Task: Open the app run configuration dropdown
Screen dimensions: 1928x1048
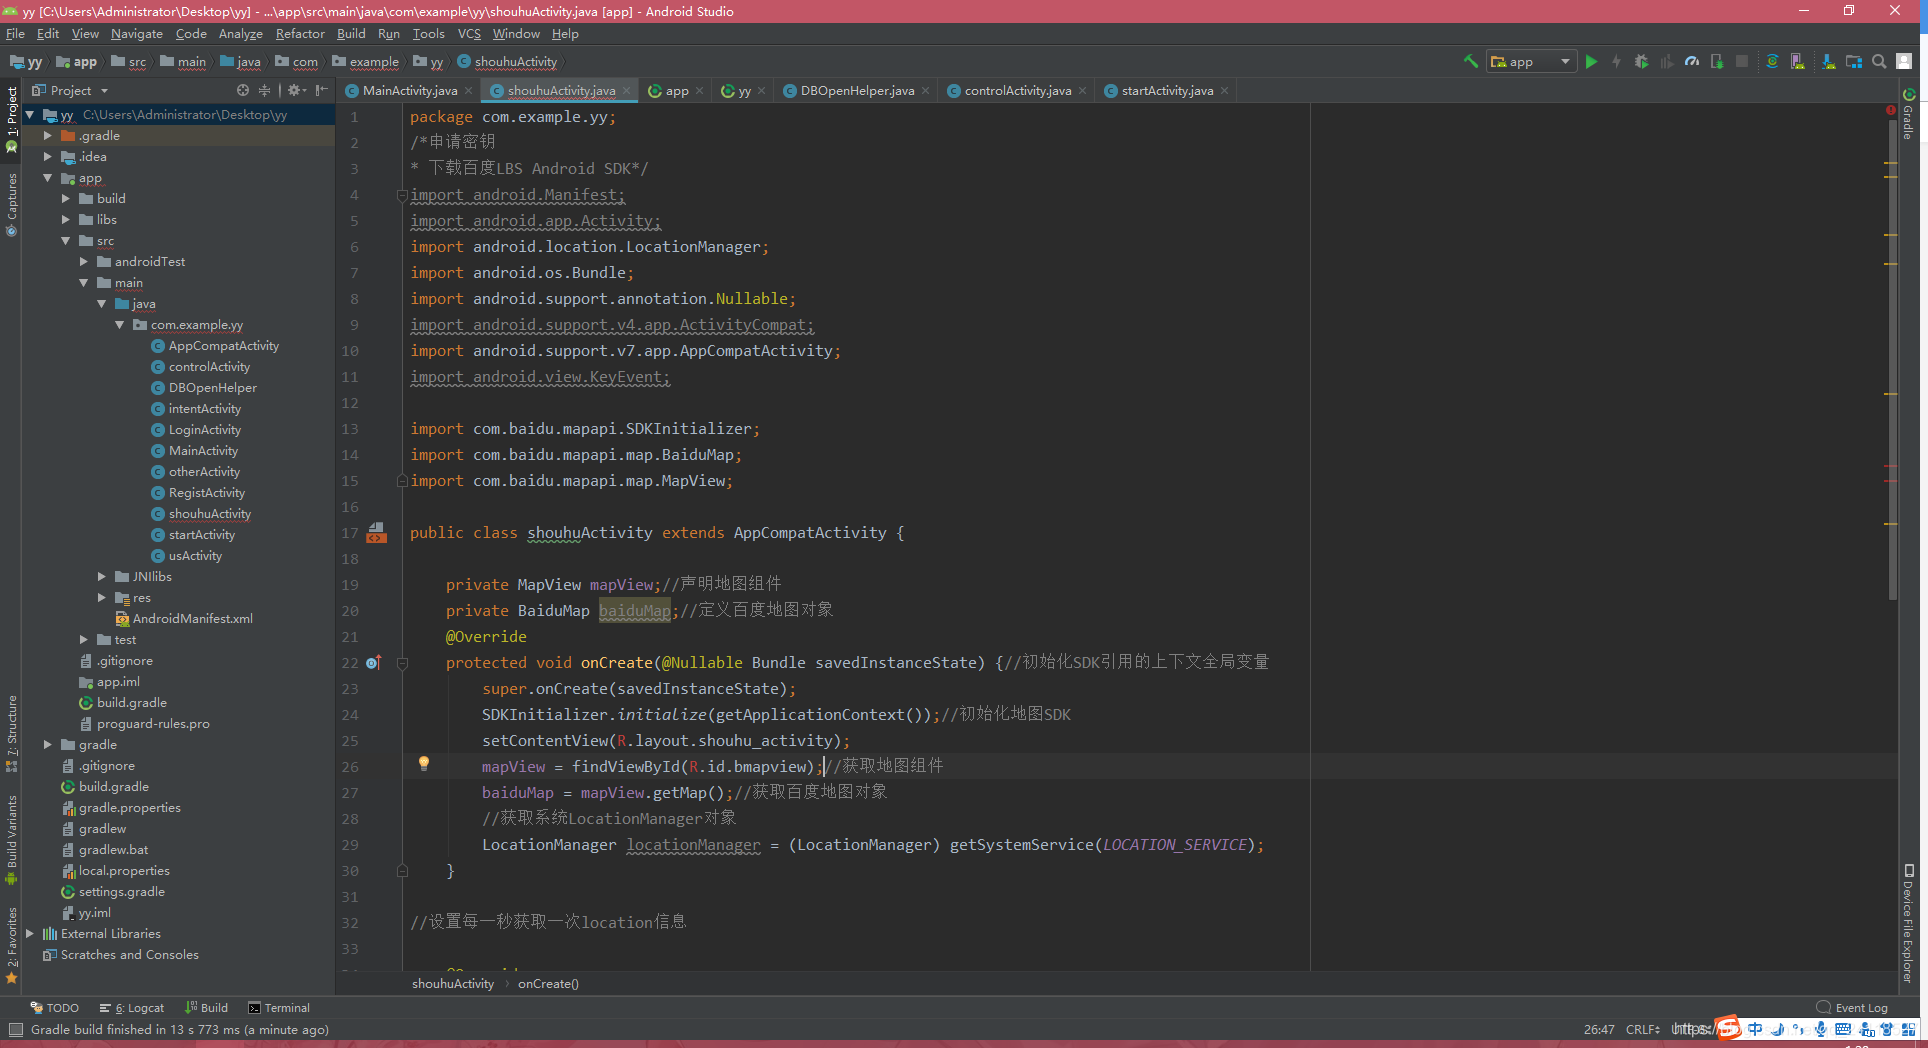Action: (x=1531, y=61)
